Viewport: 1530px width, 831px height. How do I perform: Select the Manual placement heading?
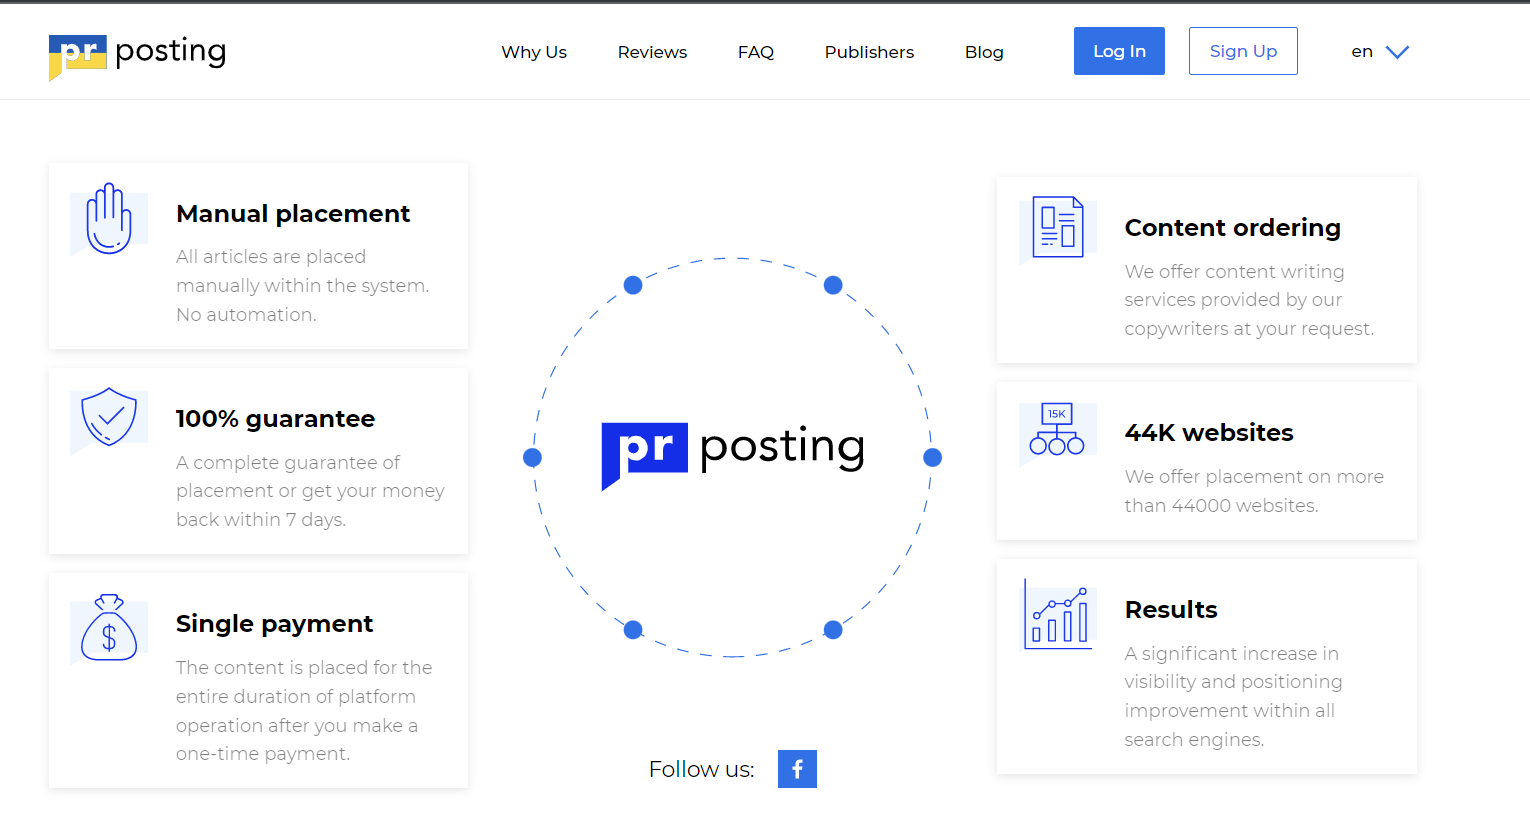pyautogui.click(x=293, y=214)
